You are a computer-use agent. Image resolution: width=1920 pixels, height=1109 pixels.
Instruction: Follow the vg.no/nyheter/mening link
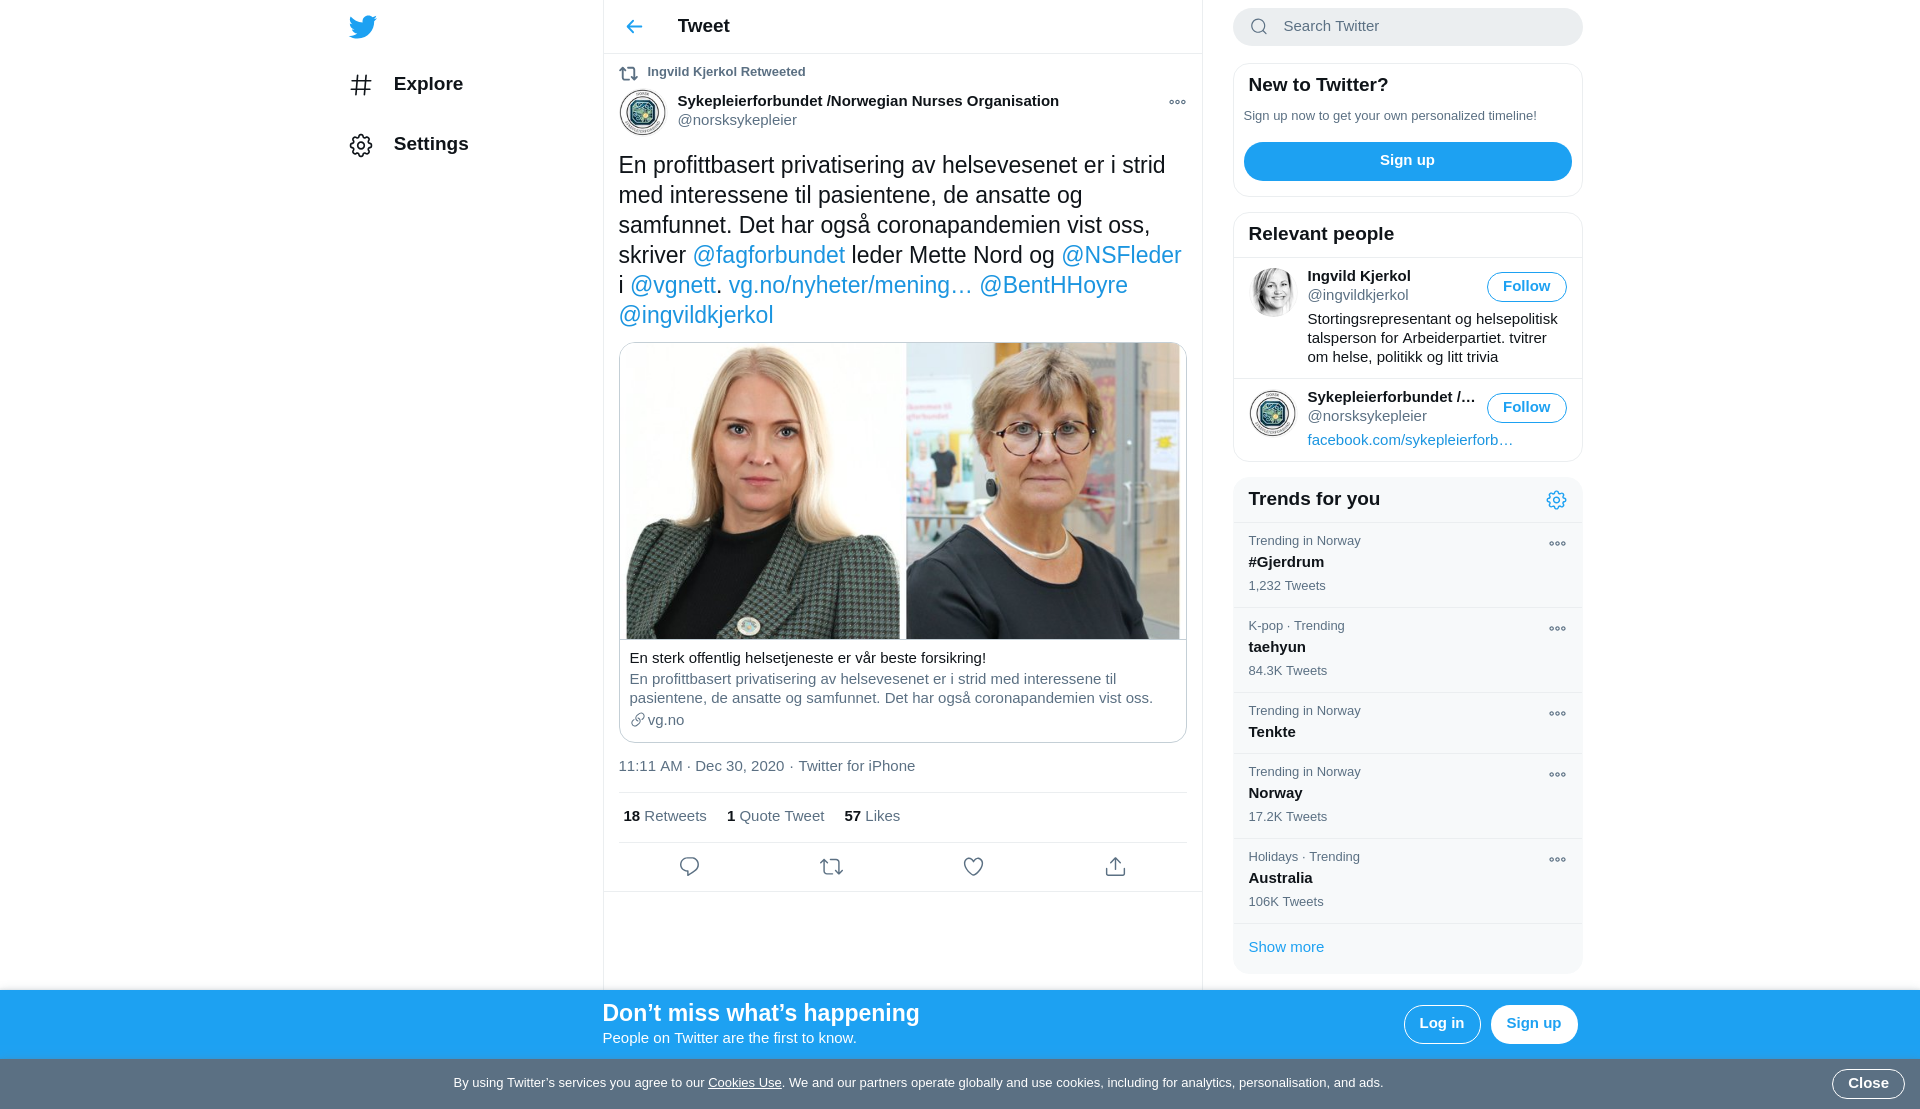[x=850, y=285]
